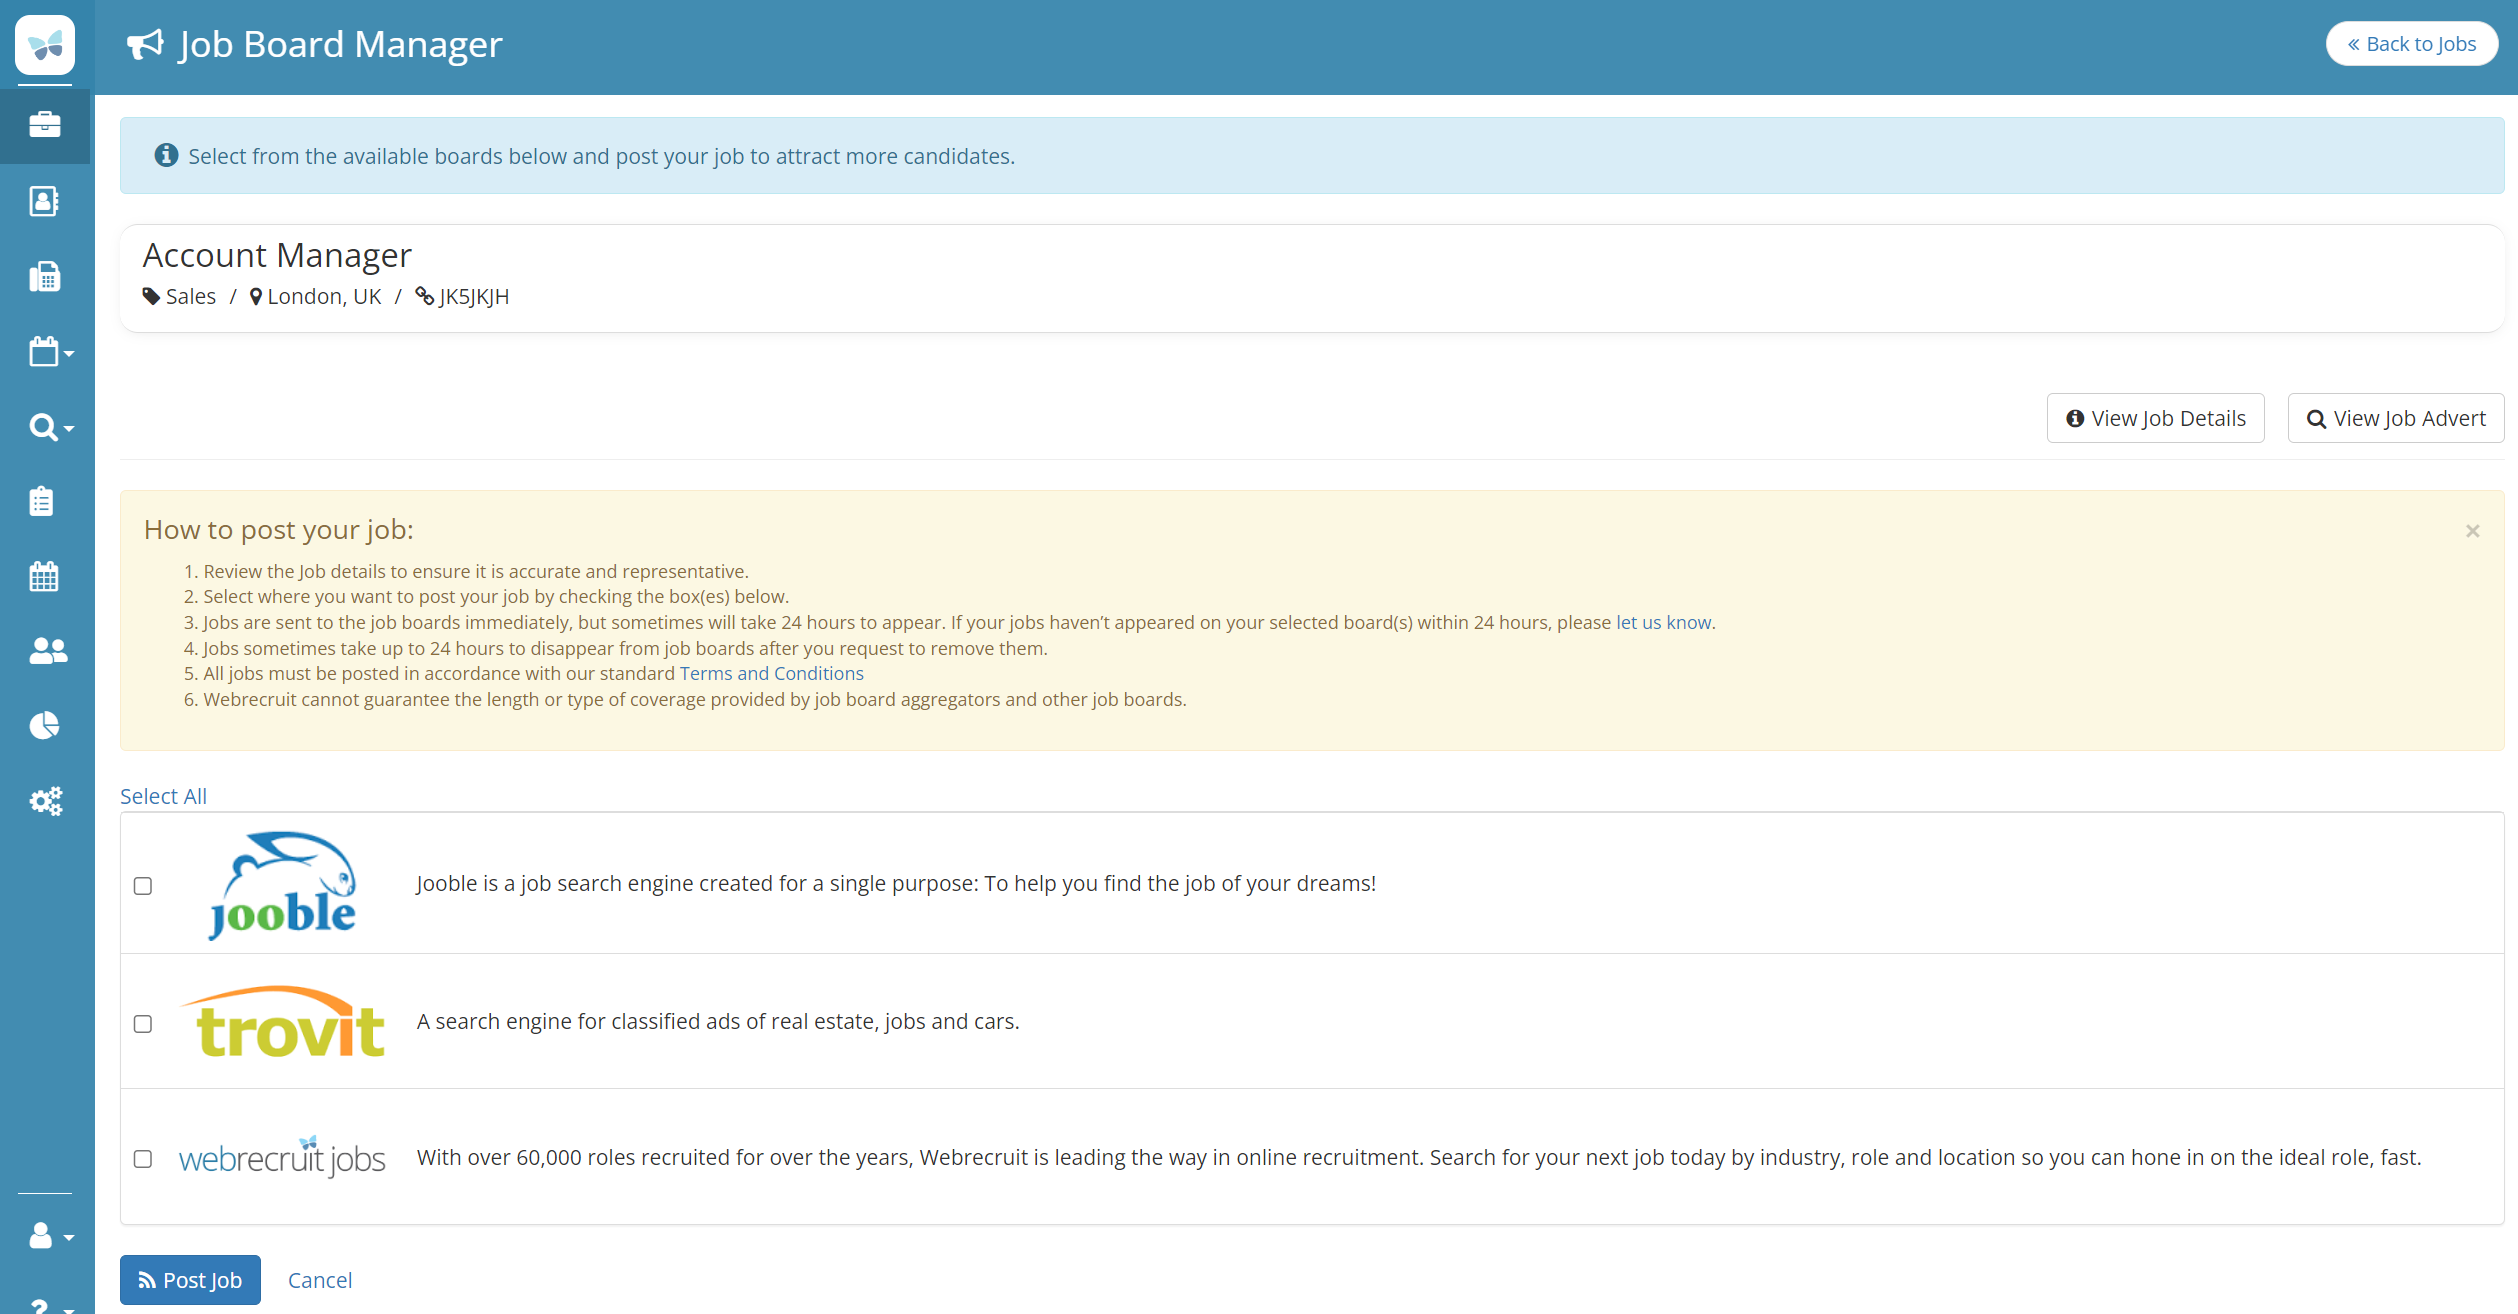Open the calendar grid sidebar icon
This screenshot has height=1314, width=2518.
click(x=44, y=576)
